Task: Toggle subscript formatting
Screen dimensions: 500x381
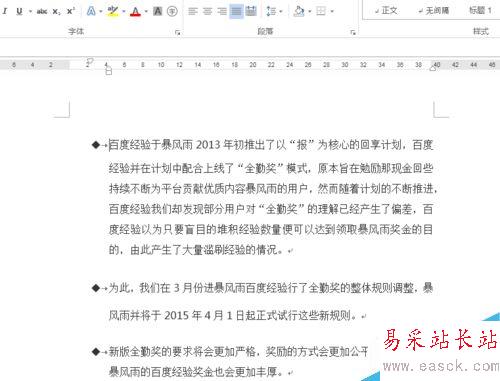Action: click(x=57, y=12)
